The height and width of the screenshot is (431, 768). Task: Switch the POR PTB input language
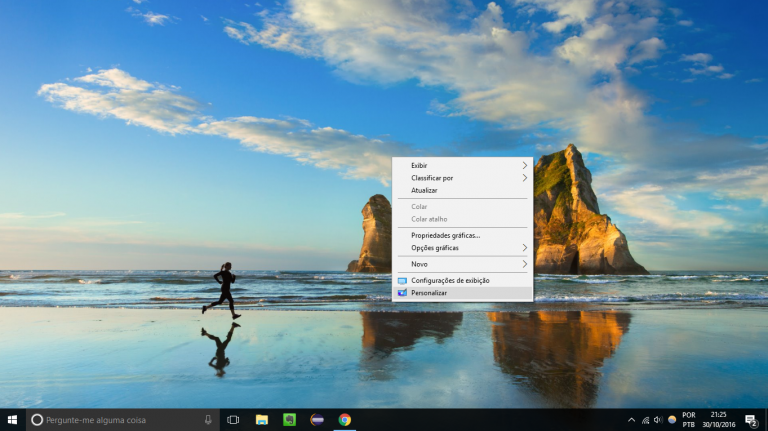[x=689, y=420]
